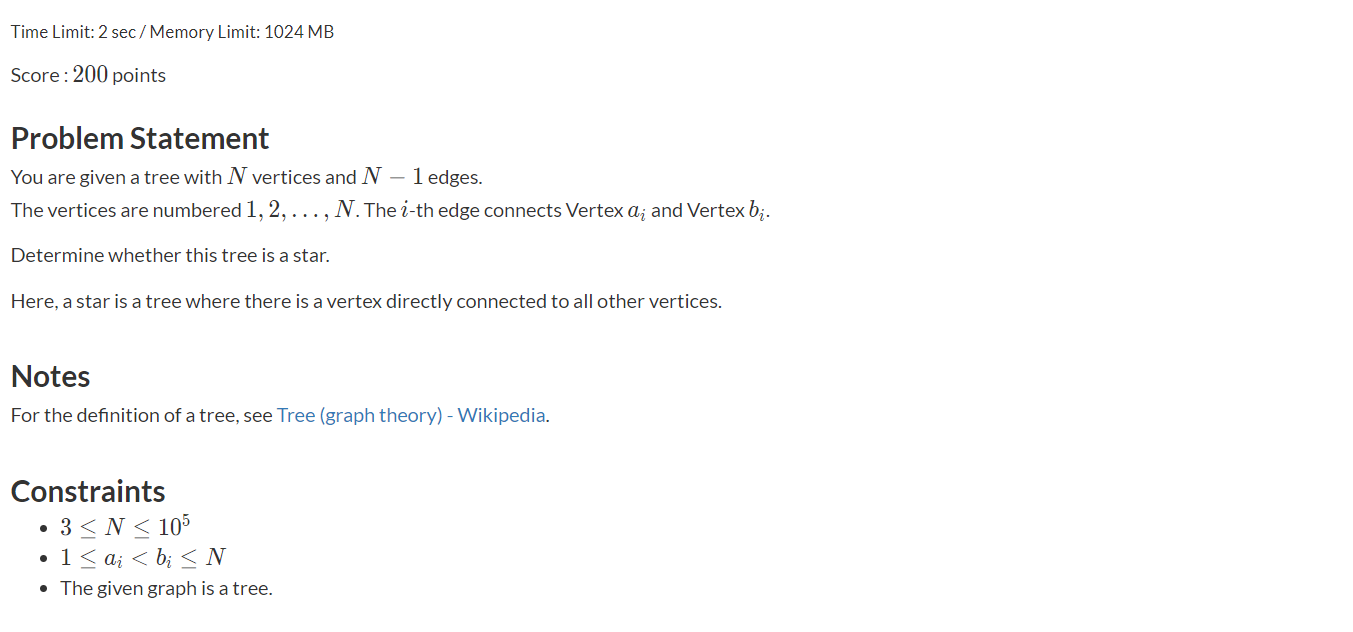The height and width of the screenshot is (632, 1353).
Task: Click the line You are given a tree with N vertices
Action: click(247, 177)
